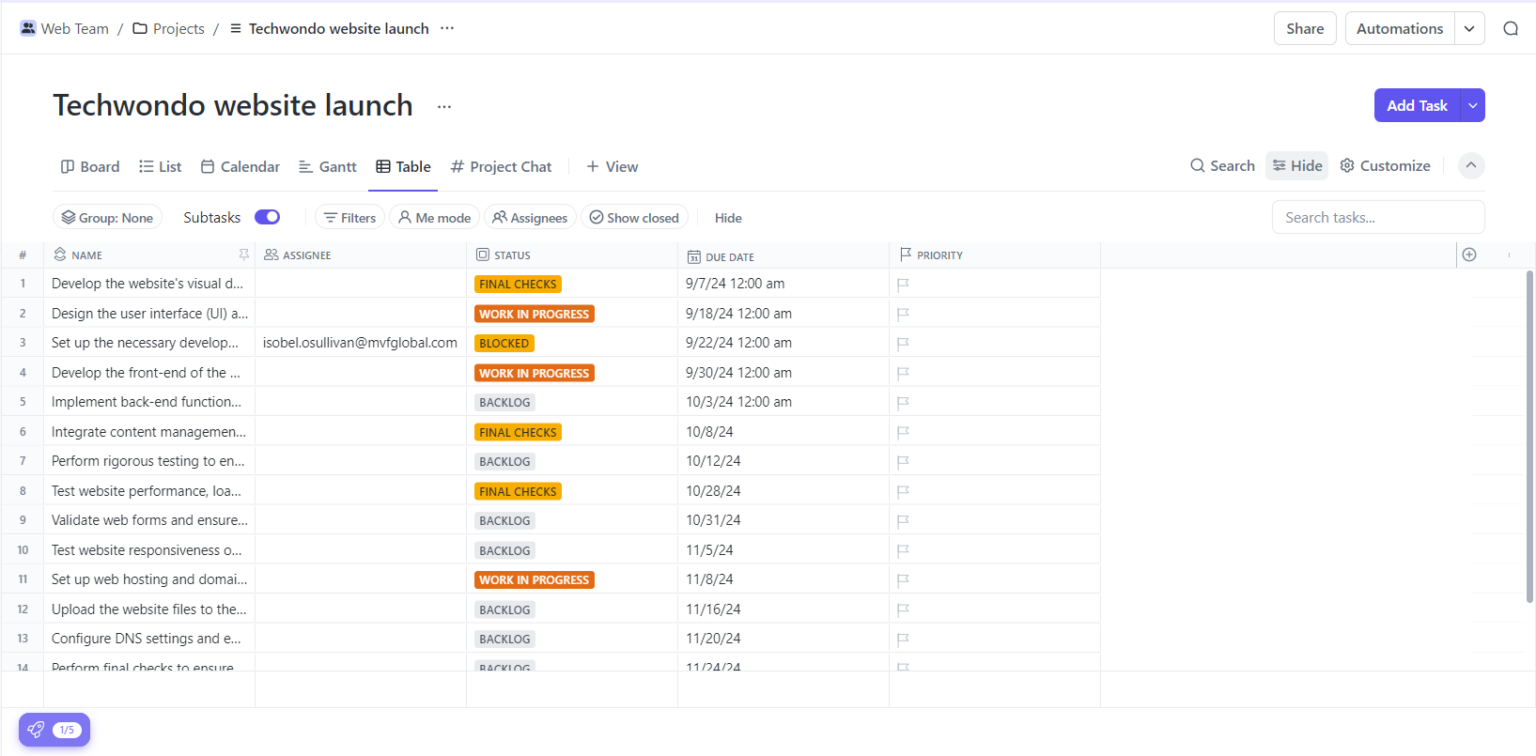The height and width of the screenshot is (756, 1536).
Task: Switch to the Board view tab
Action: coord(90,166)
